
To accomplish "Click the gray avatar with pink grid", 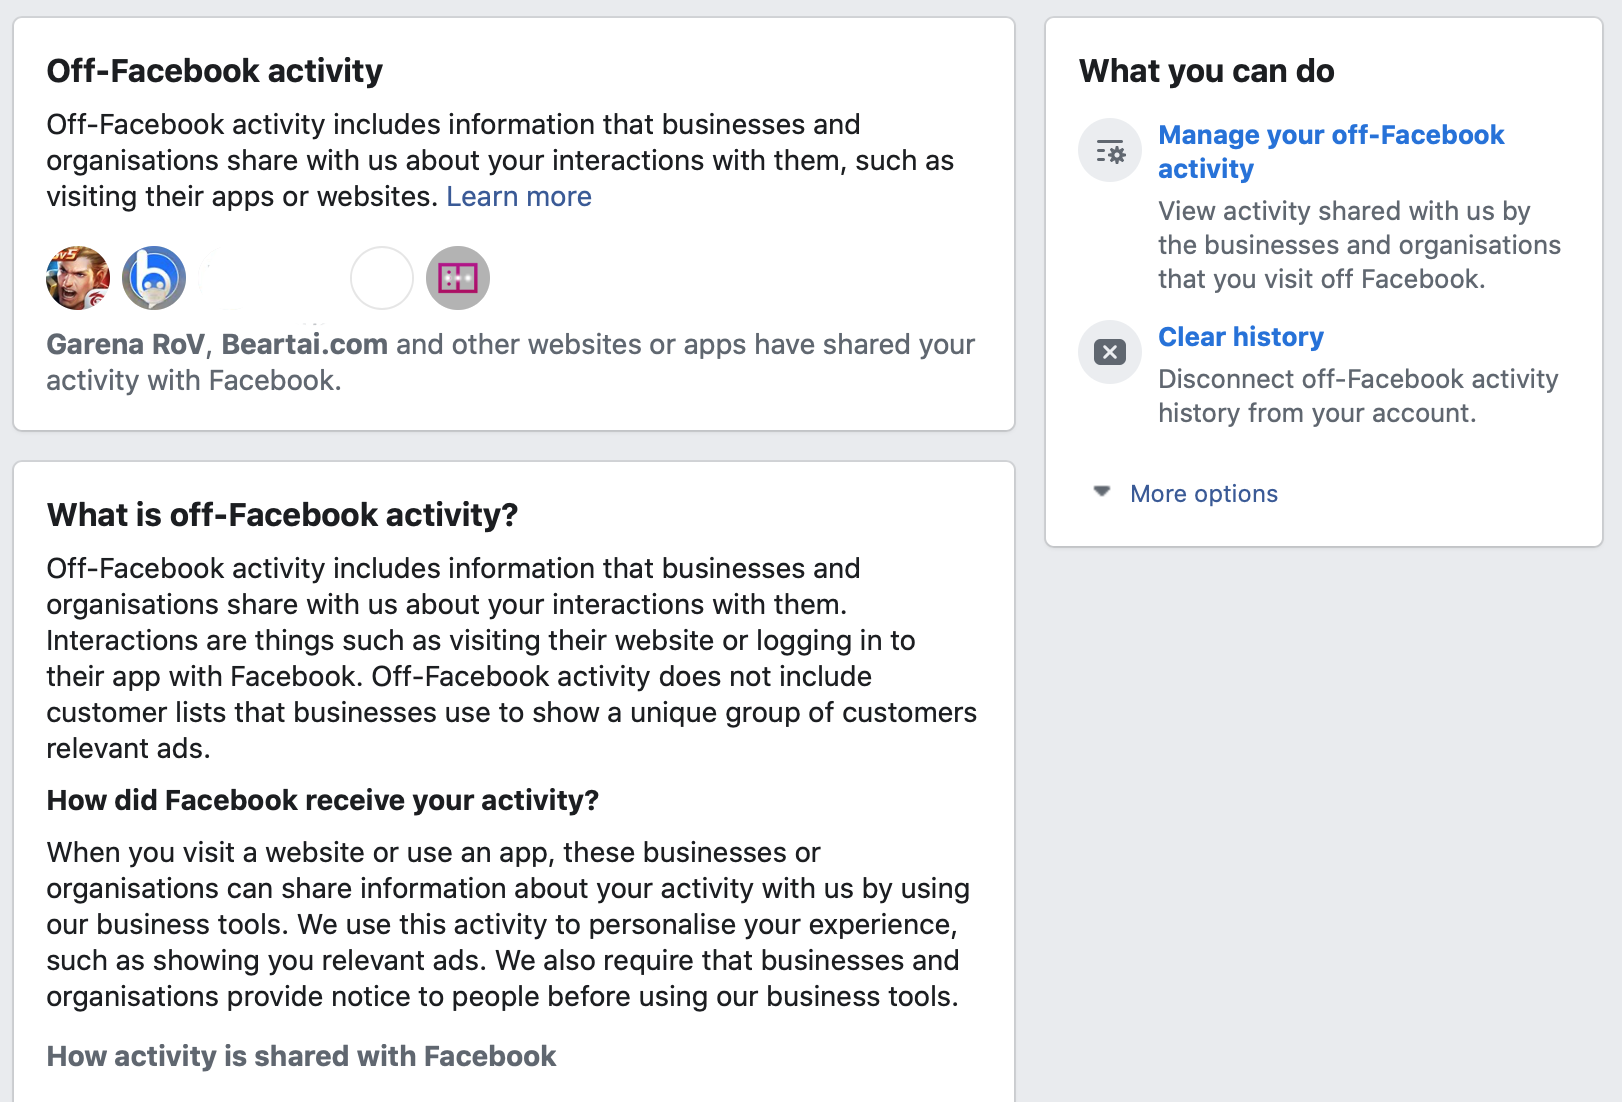I will click(x=458, y=278).
